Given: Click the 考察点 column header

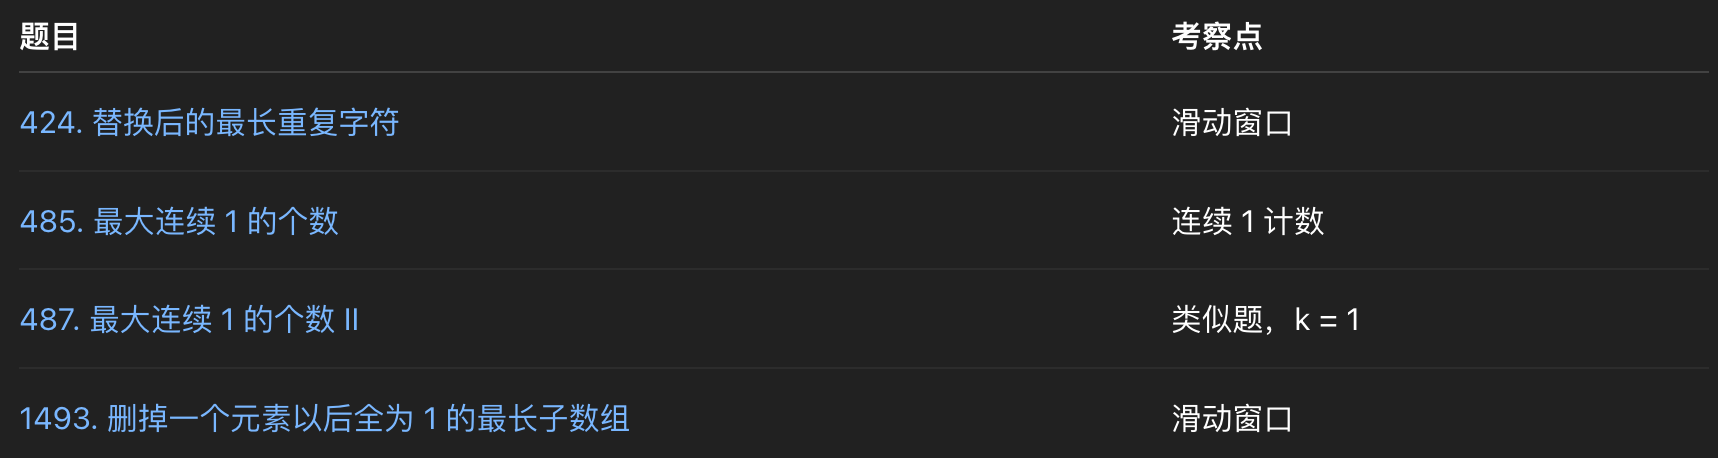Looking at the screenshot, I should click(x=1217, y=36).
